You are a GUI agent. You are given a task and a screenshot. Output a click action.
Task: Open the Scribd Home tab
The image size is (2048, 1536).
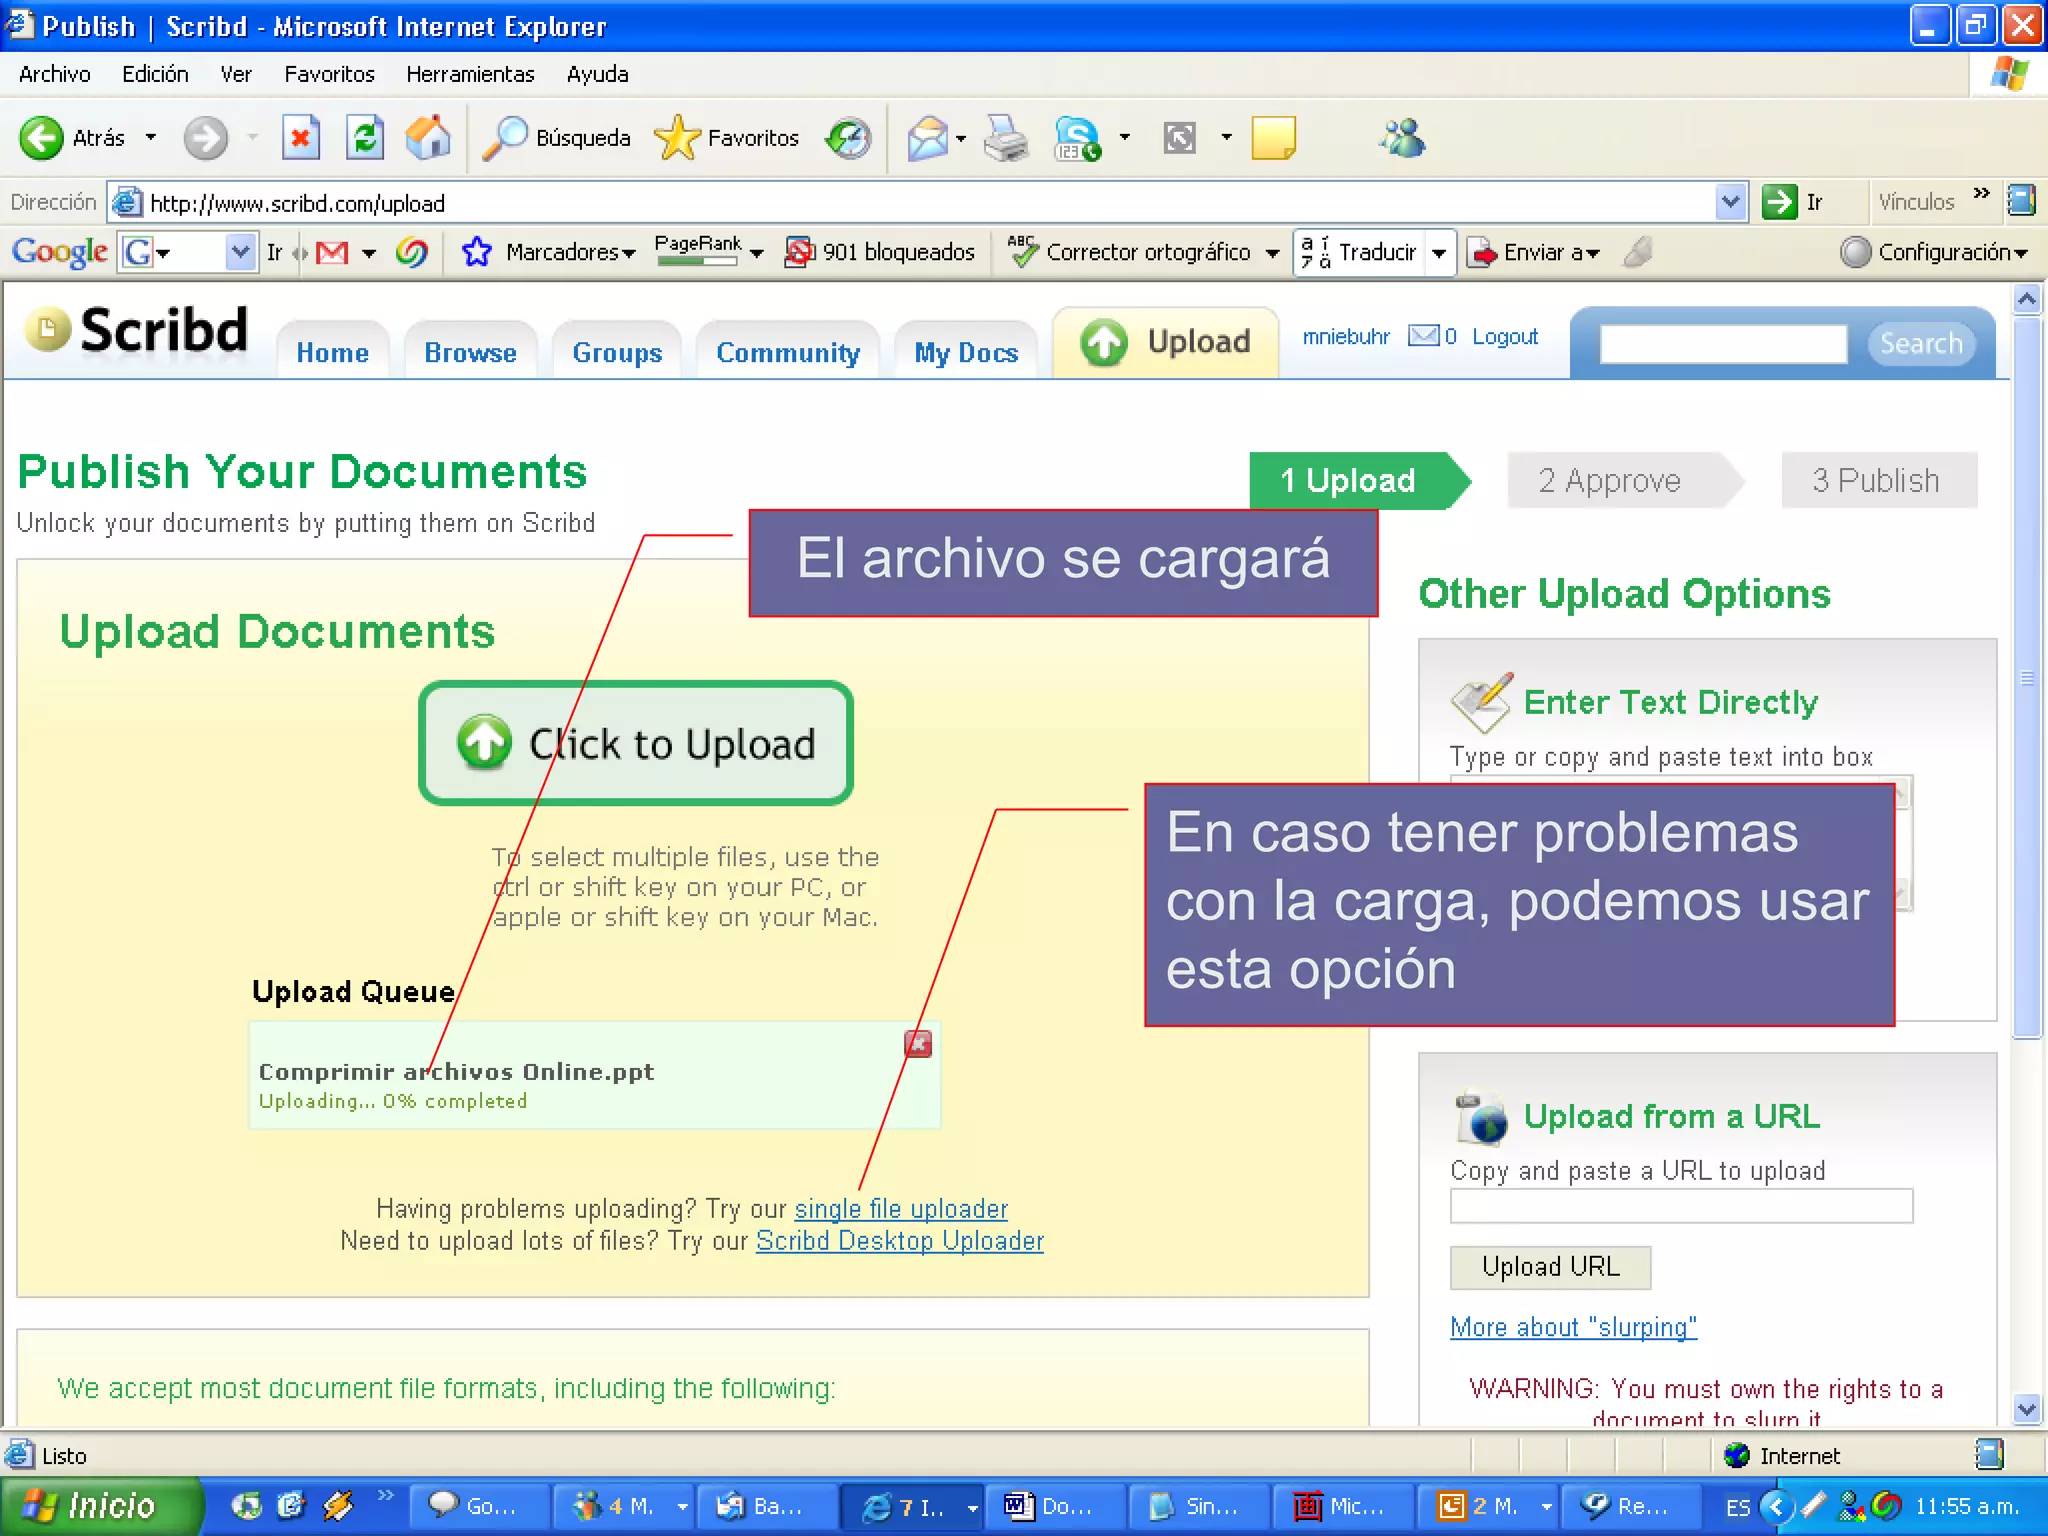tap(332, 352)
